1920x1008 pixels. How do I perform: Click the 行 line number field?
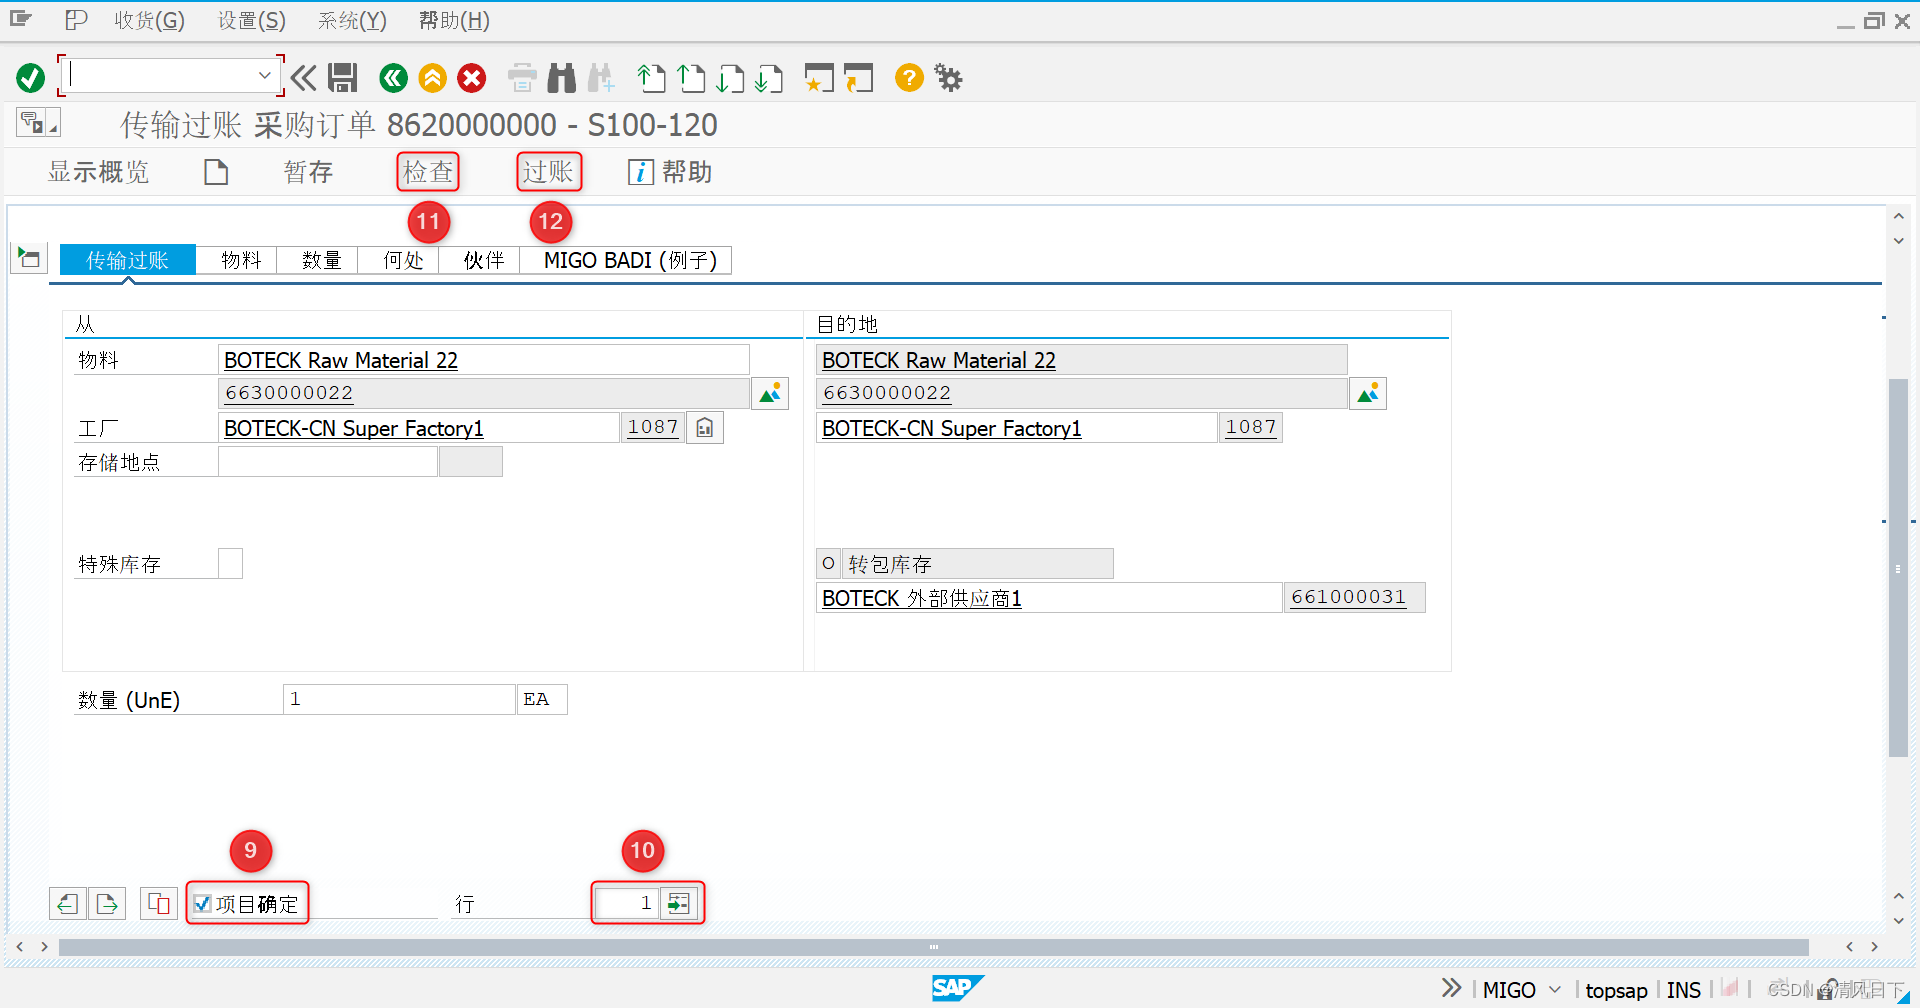pos(627,903)
